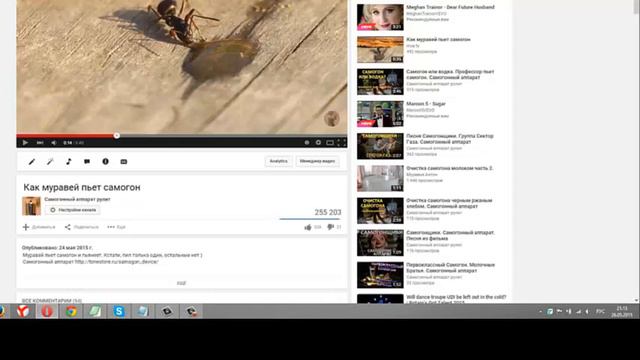Image resolution: width=640 pixels, height=360 pixels.
Task: Click the Поделиться share button
Action: click(x=82, y=227)
